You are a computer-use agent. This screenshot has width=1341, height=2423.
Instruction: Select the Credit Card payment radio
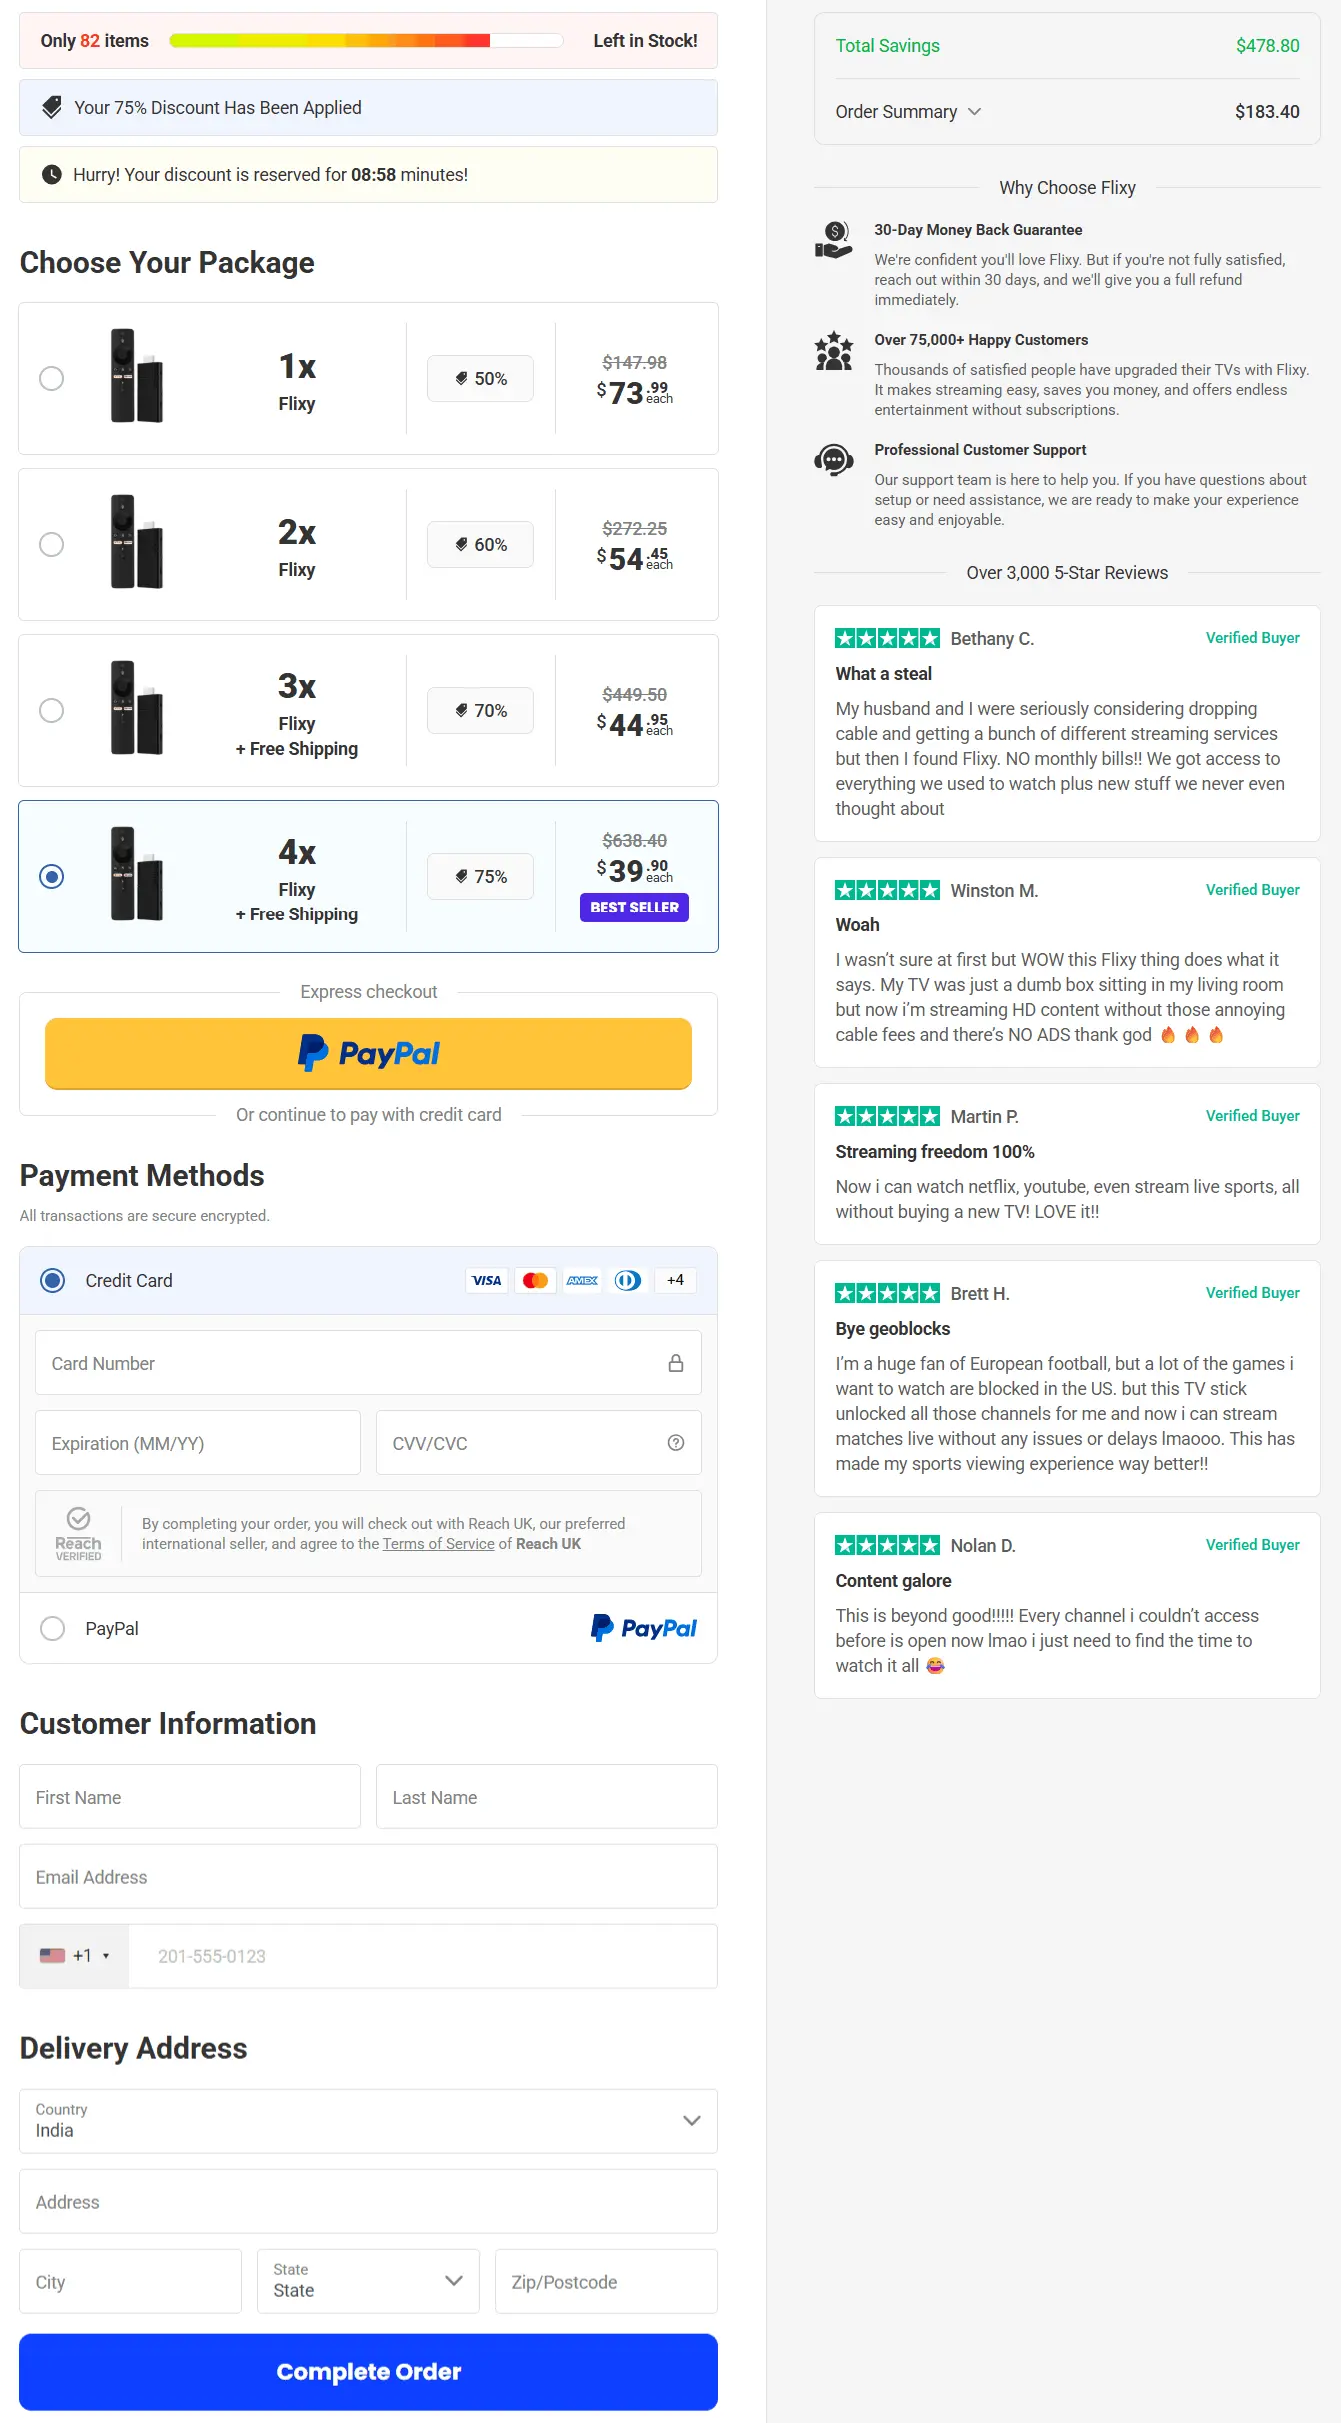[x=53, y=1280]
